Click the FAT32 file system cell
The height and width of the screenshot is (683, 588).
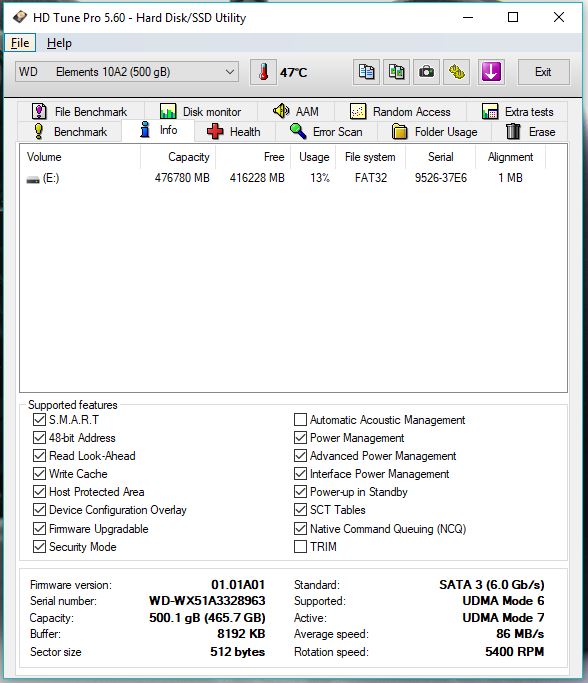coord(371,178)
